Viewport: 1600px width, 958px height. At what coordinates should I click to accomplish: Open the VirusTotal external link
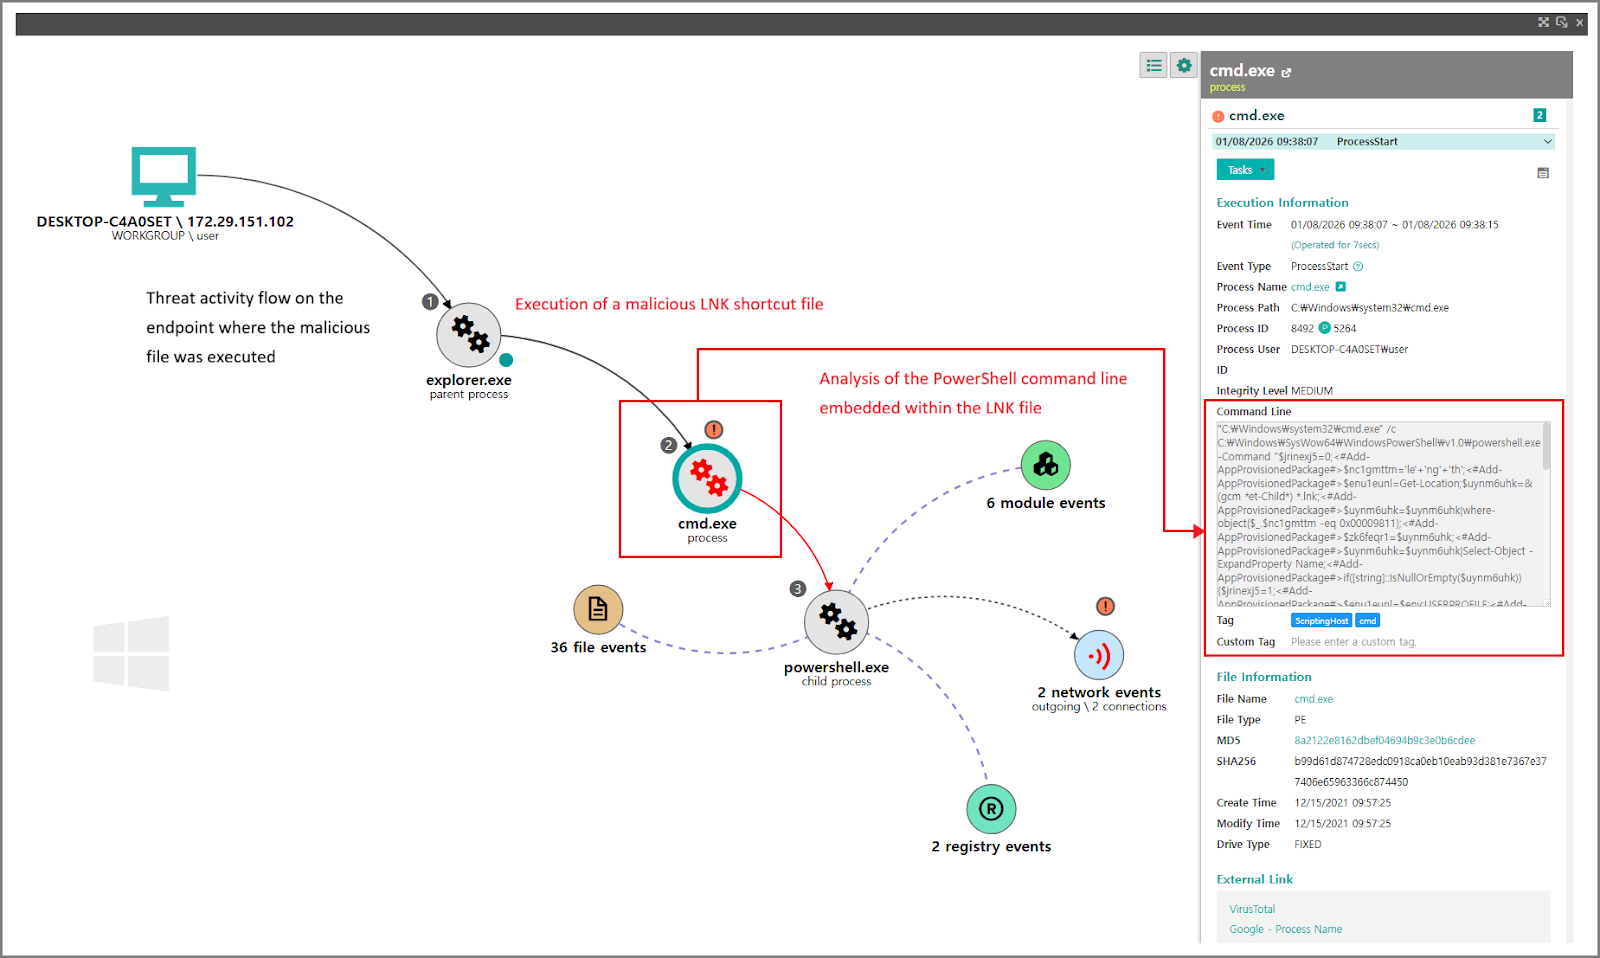click(x=1251, y=908)
